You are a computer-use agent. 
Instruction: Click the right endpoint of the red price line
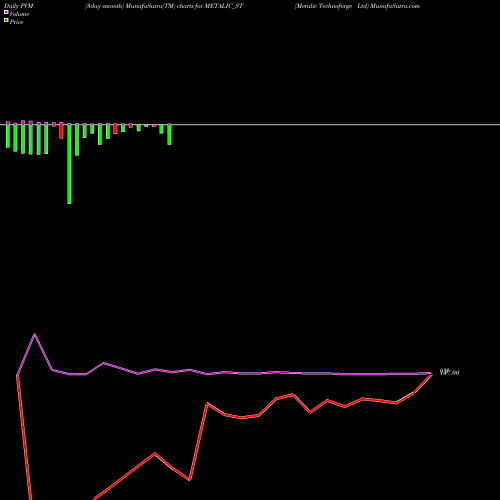(431, 375)
